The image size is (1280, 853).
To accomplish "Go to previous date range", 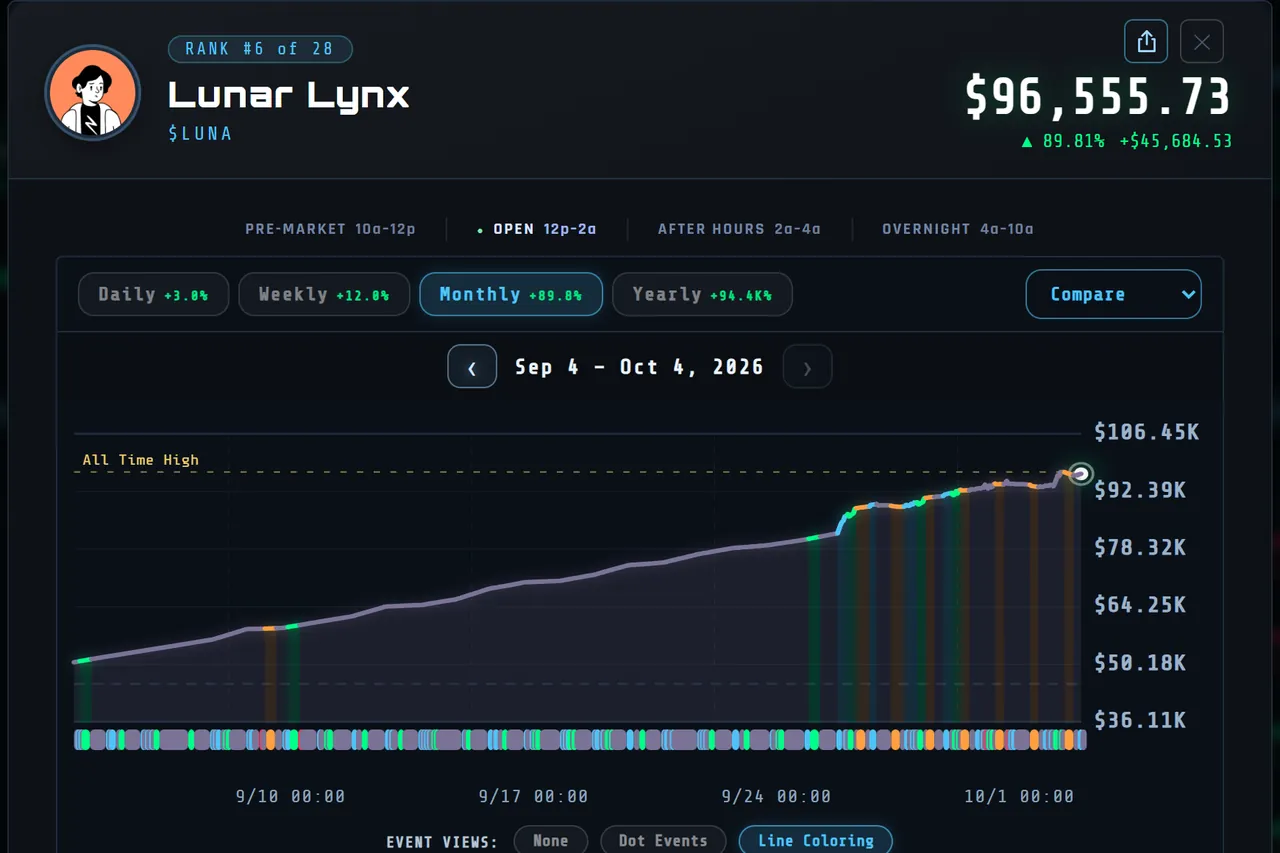I will [x=472, y=367].
